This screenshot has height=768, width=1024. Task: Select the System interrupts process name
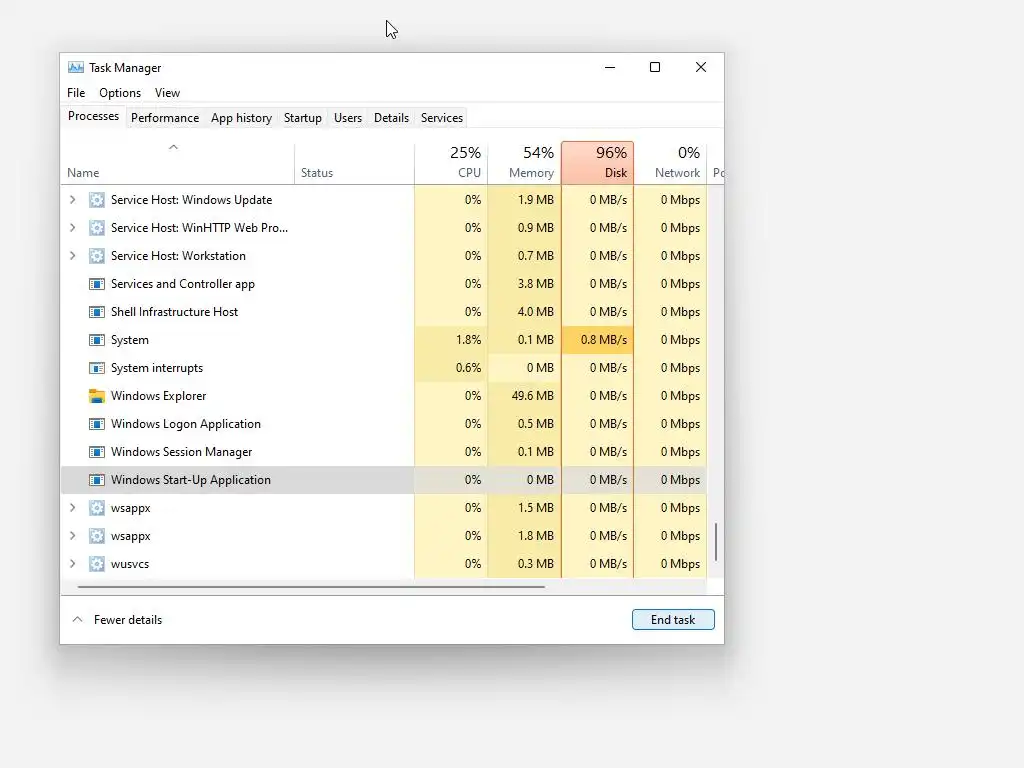157,368
